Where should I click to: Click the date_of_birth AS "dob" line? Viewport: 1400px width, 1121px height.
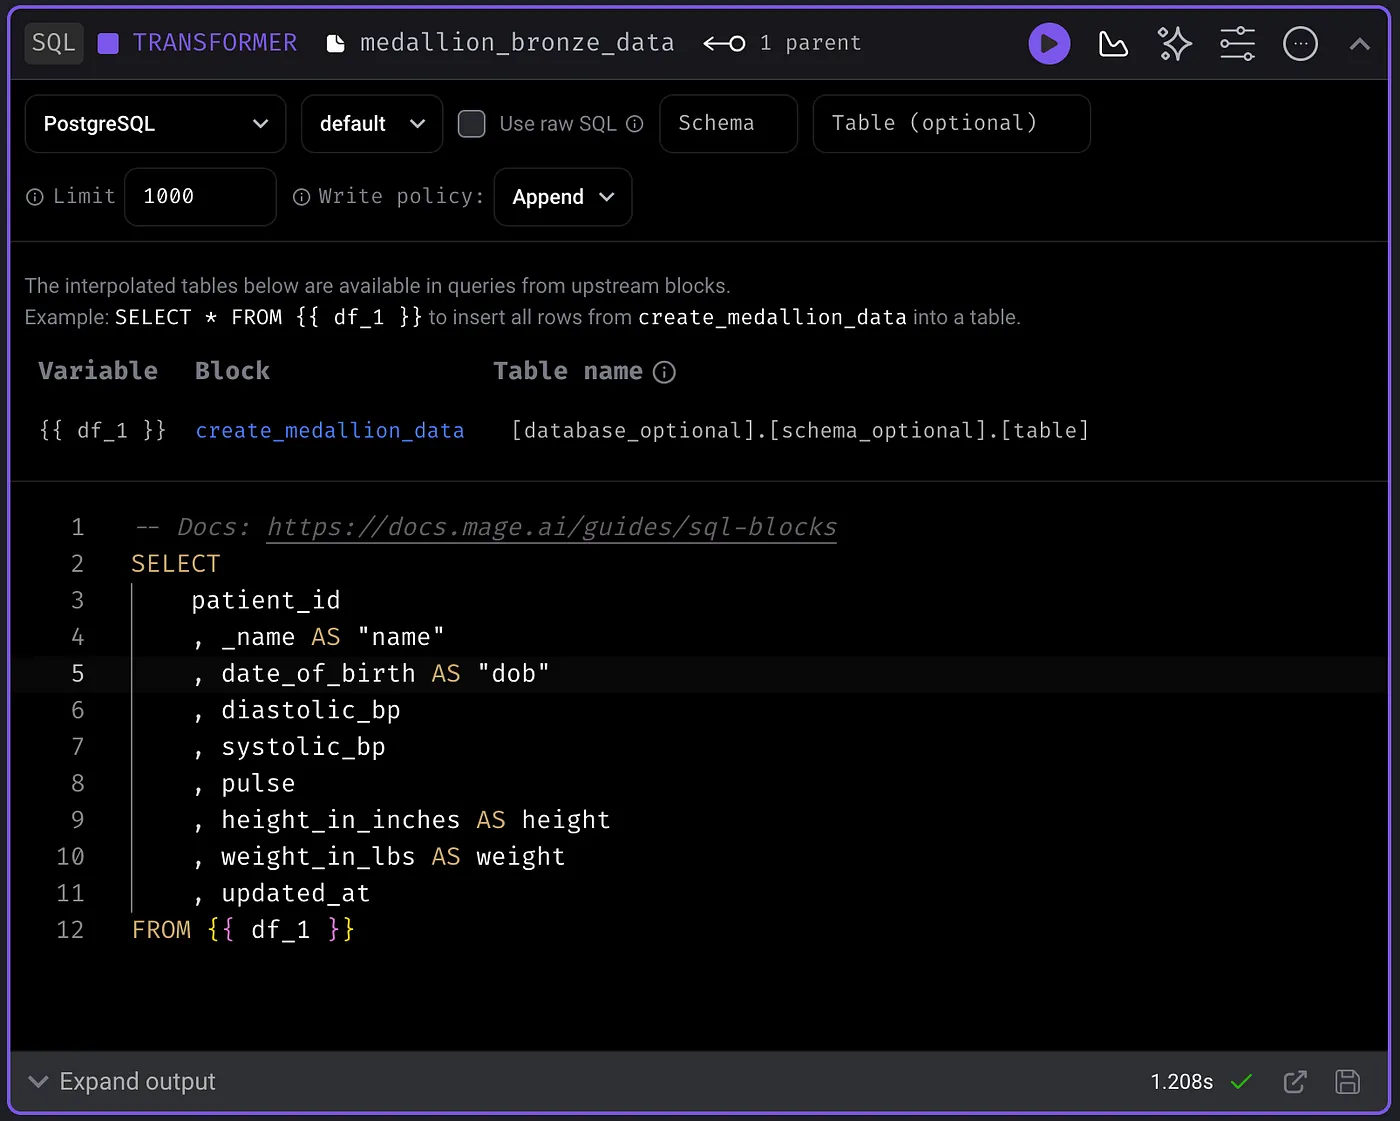pyautogui.click(x=370, y=674)
